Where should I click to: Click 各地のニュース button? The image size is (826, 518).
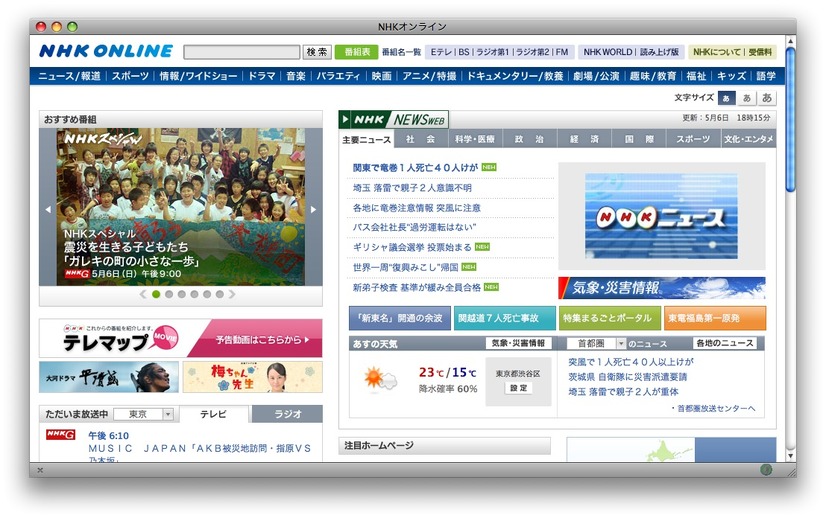coord(725,343)
